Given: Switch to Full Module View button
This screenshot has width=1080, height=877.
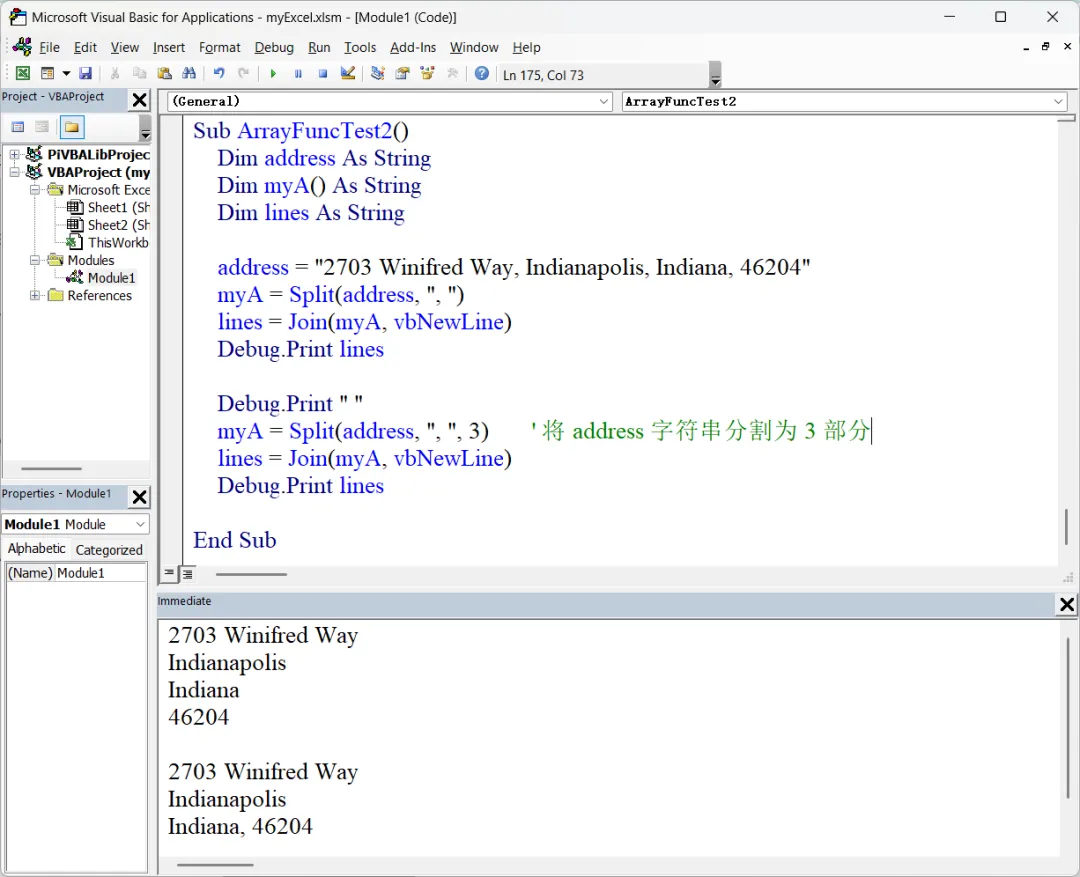Looking at the screenshot, I should coord(187,573).
